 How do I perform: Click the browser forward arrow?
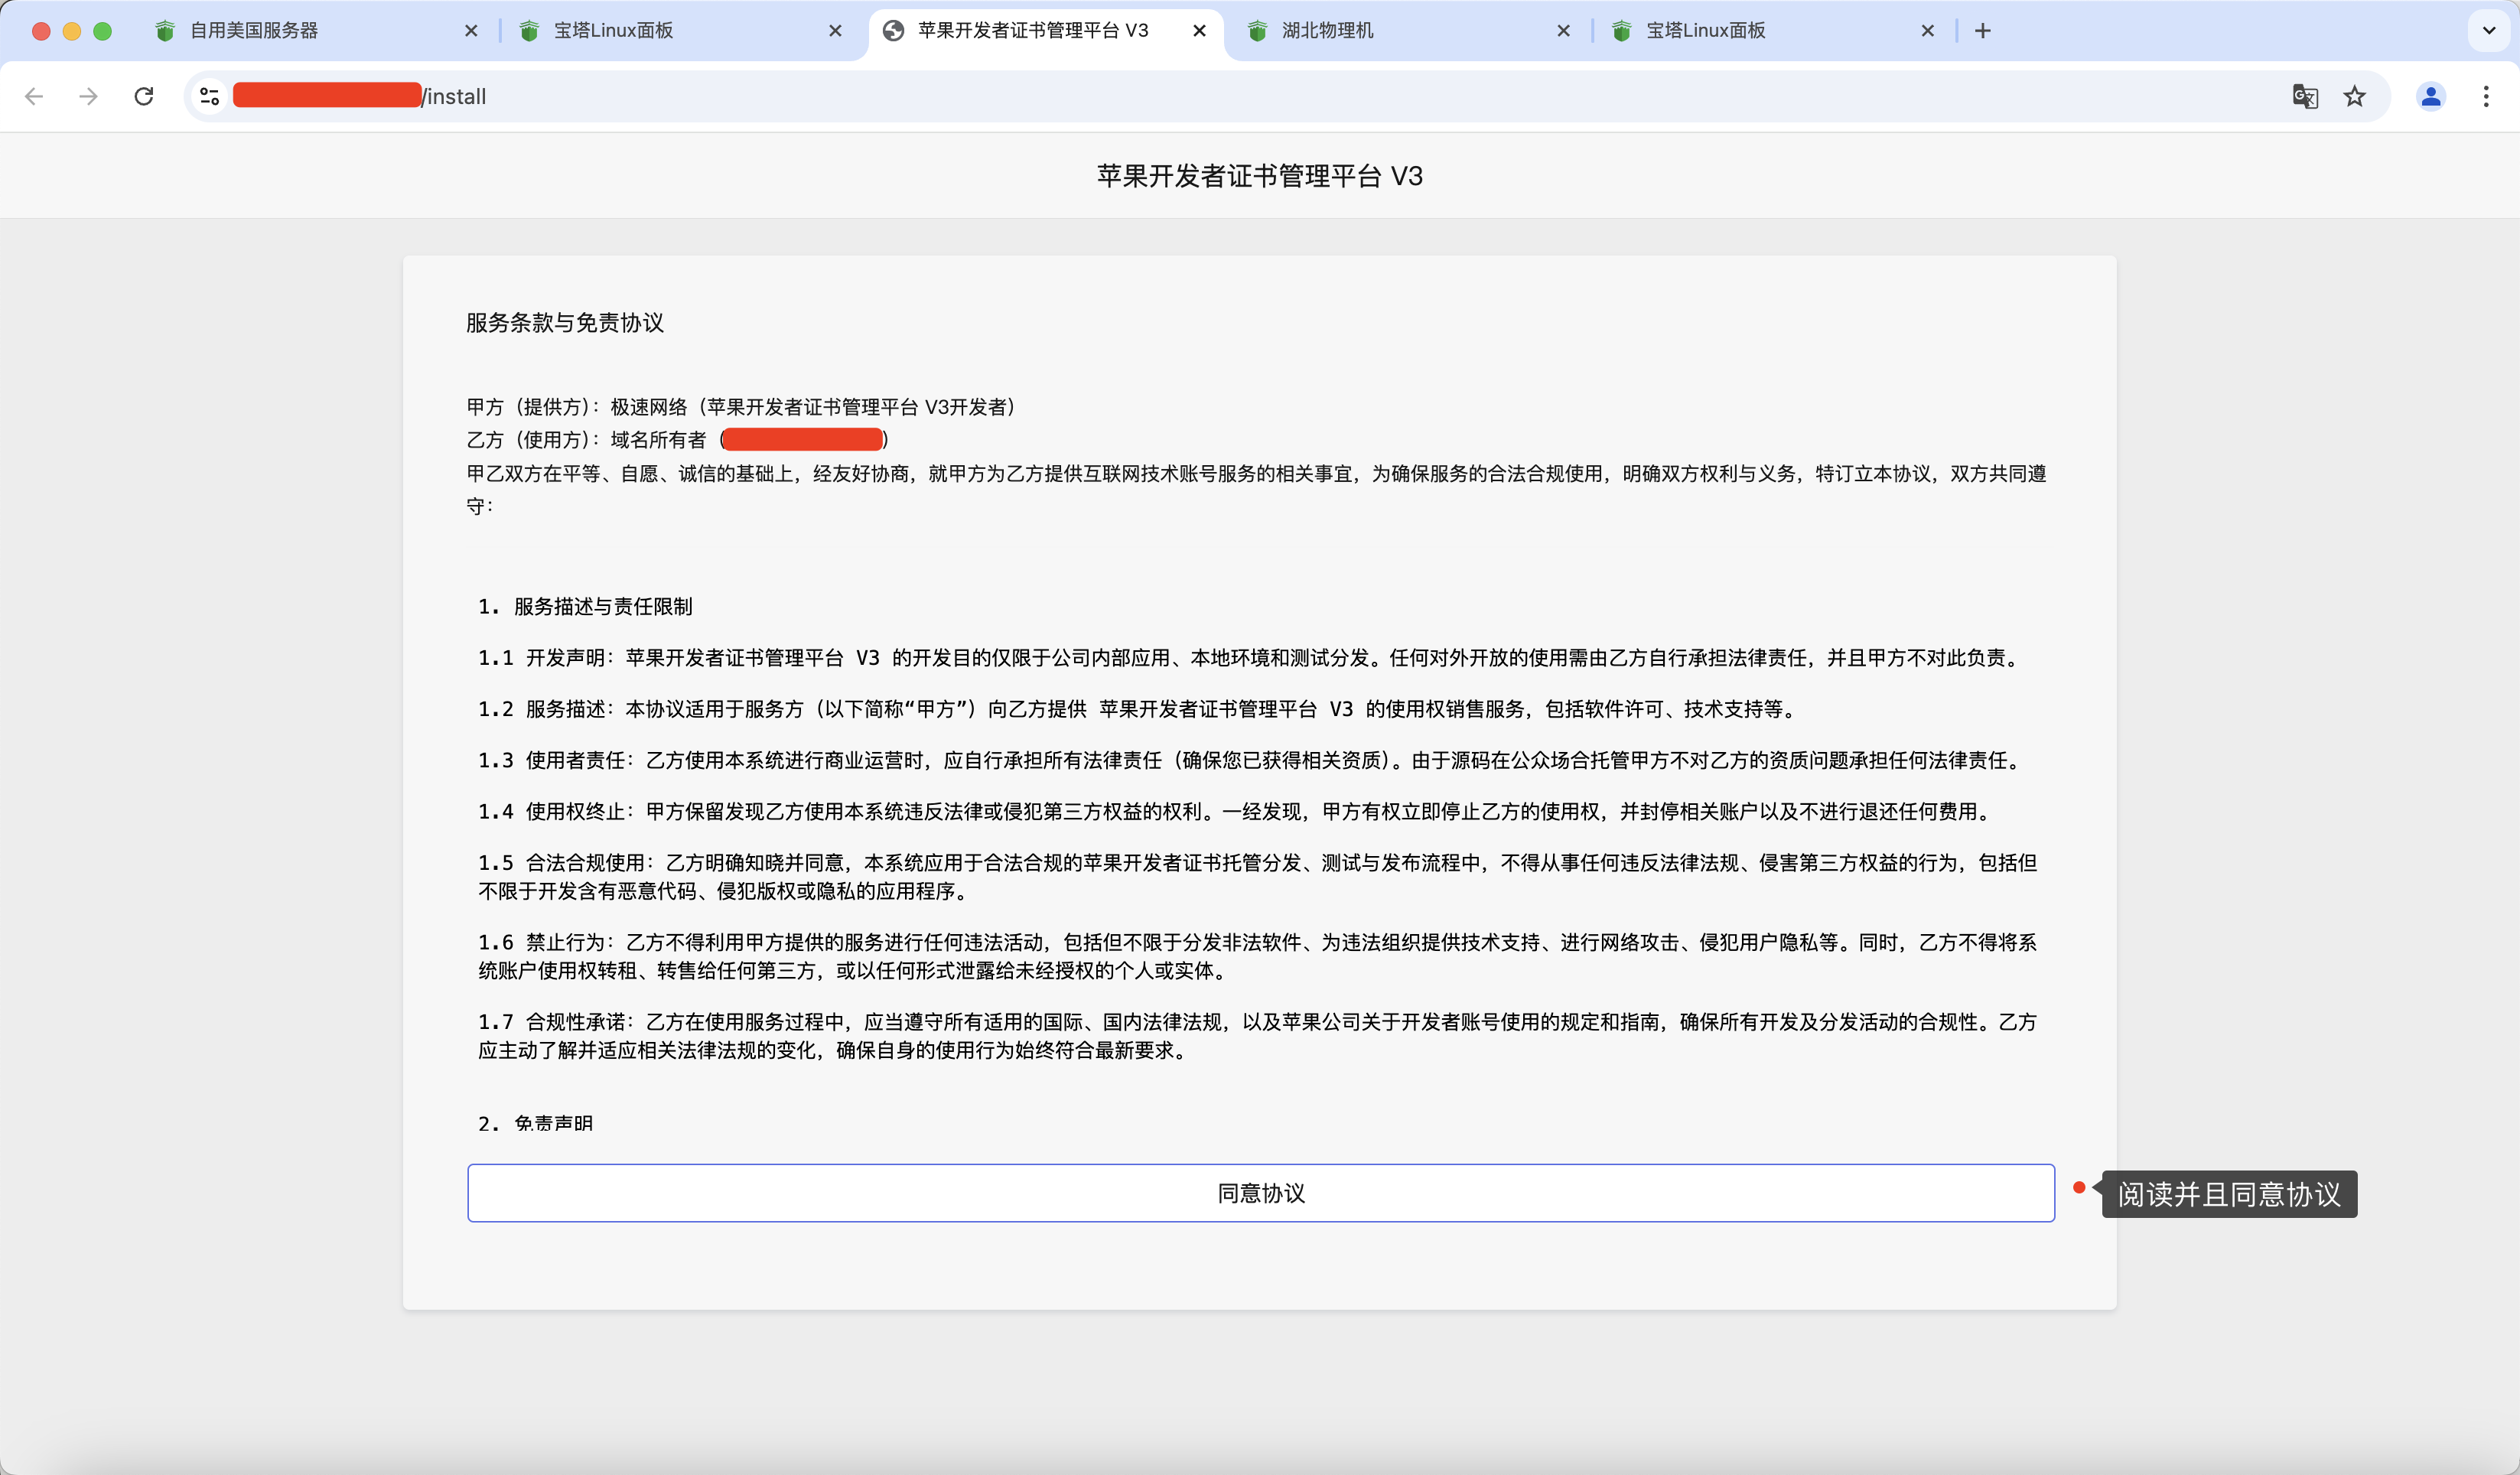(x=89, y=96)
